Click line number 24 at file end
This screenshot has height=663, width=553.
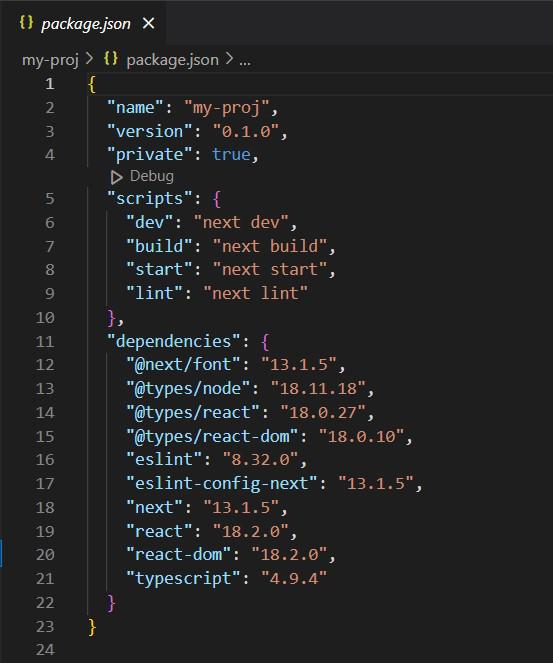(45, 649)
